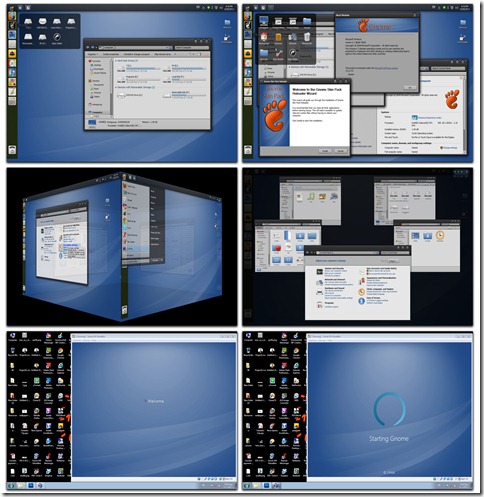This screenshot has width=484, height=497.
Task: Open trash dock icon below the Skin Pack wizard's dock
Action: pyautogui.click(x=248, y=150)
